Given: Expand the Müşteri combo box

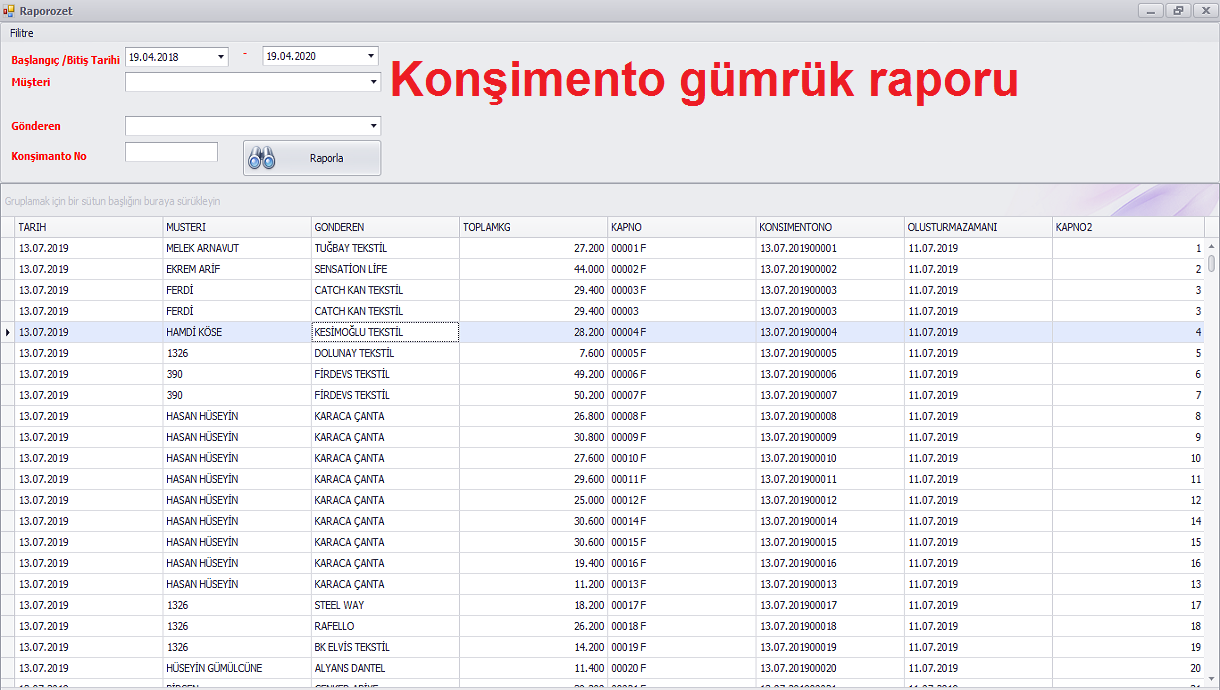Looking at the screenshot, I should tap(373, 82).
